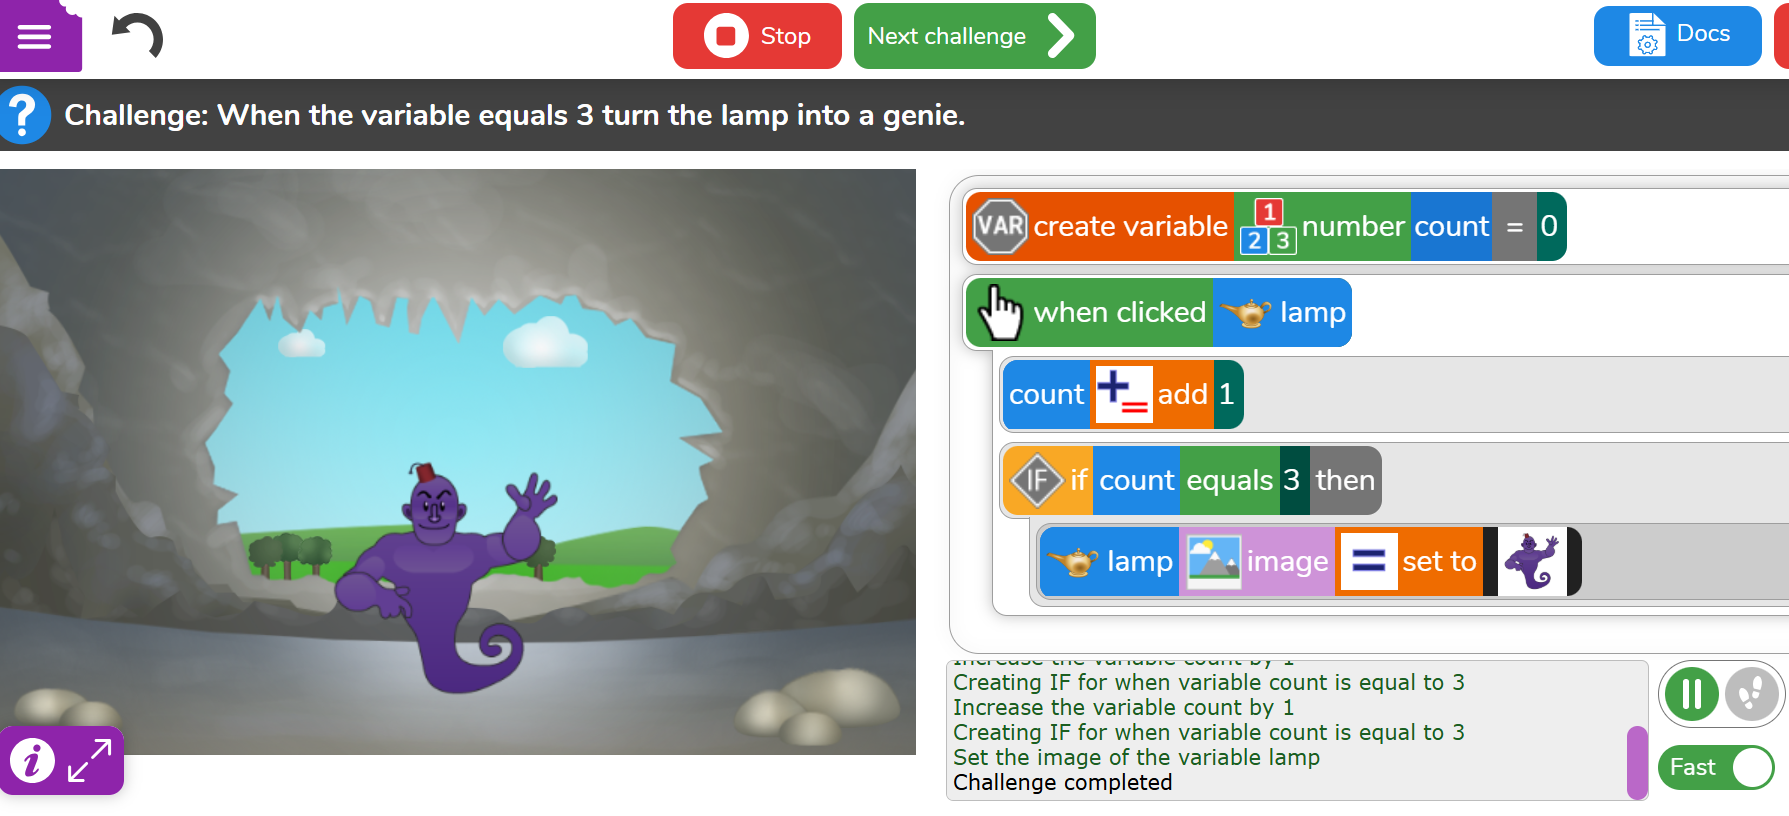This screenshot has height=816, width=1789.
Task: Click the IF diamond icon
Action: pos(1037,480)
